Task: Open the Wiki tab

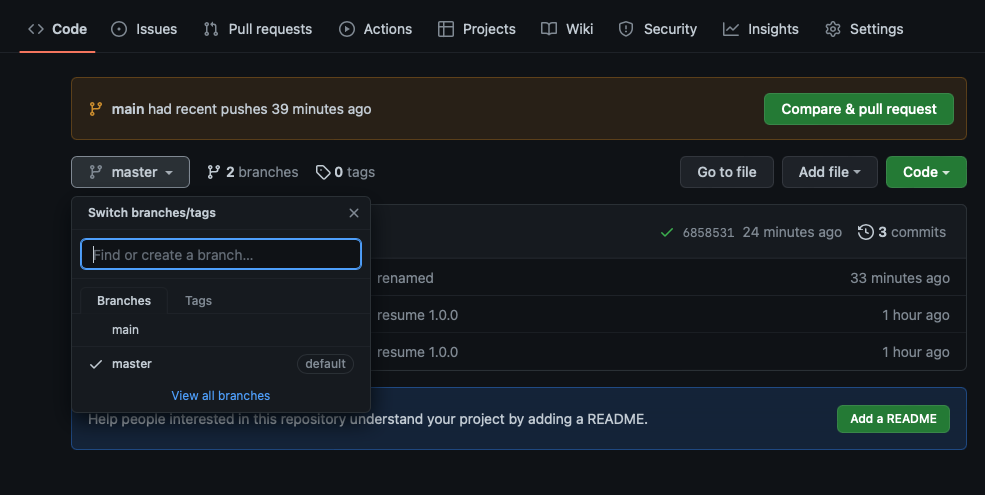Action: point(567,29)
